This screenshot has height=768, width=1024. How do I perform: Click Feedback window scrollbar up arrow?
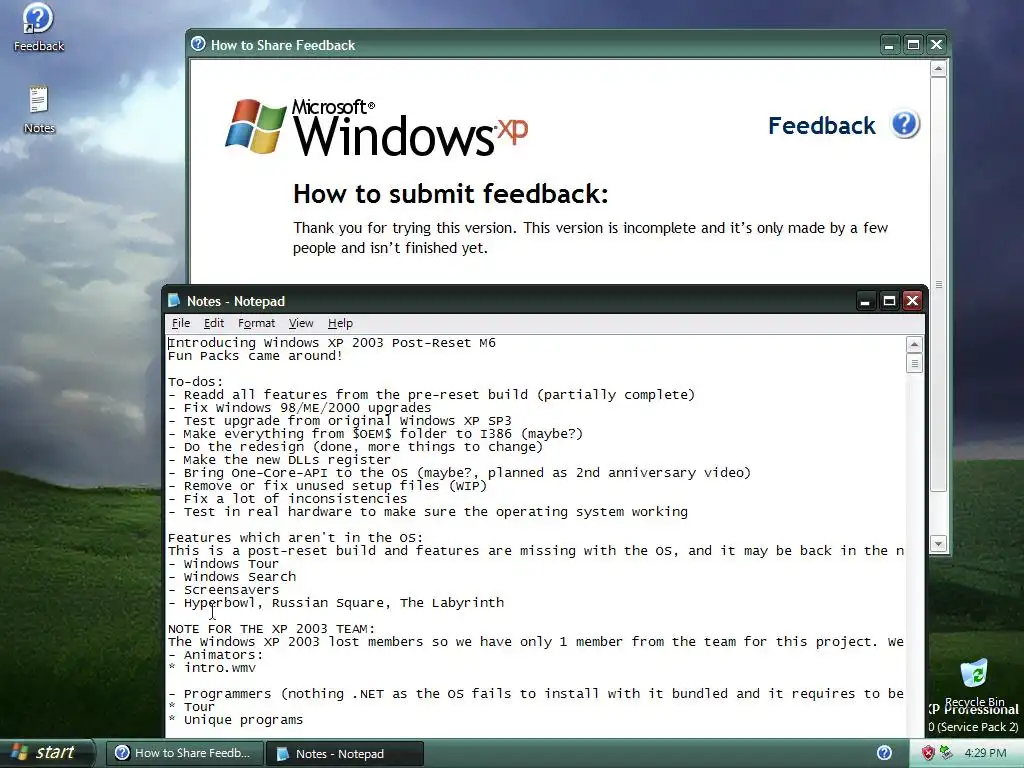pos(938,69)
